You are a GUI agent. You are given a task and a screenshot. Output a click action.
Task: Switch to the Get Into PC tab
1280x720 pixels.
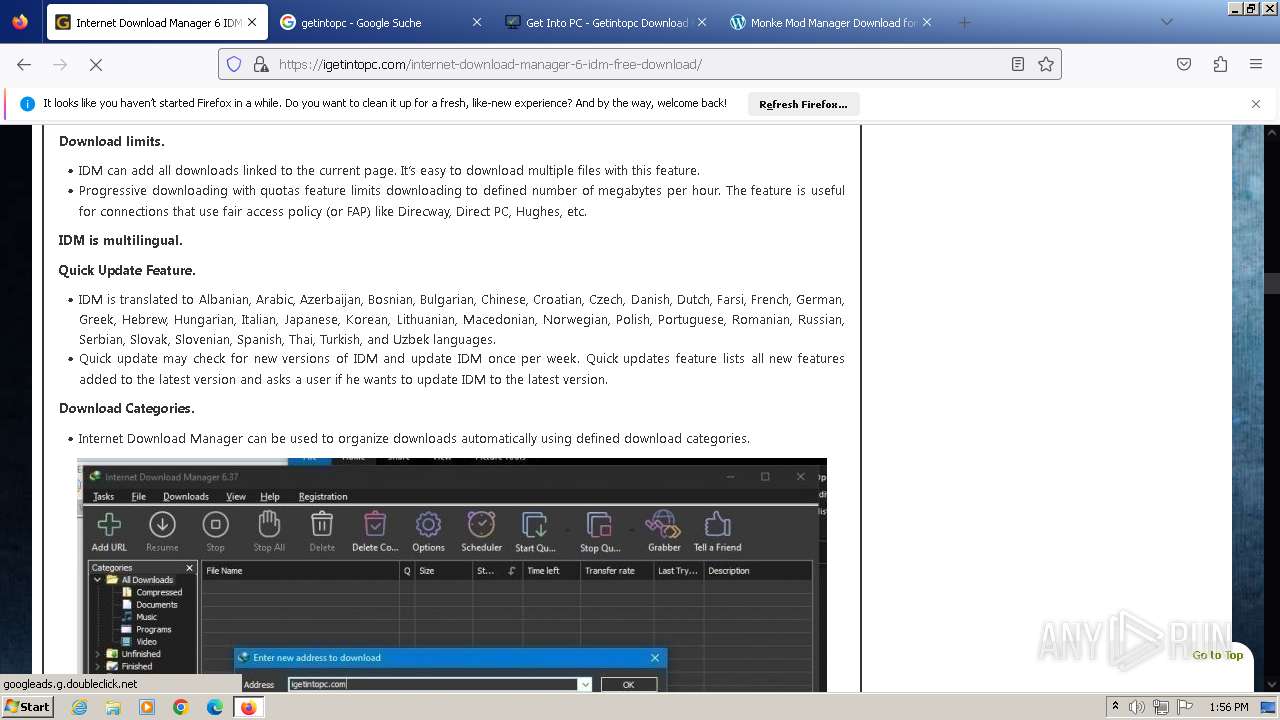coord(606,22)
